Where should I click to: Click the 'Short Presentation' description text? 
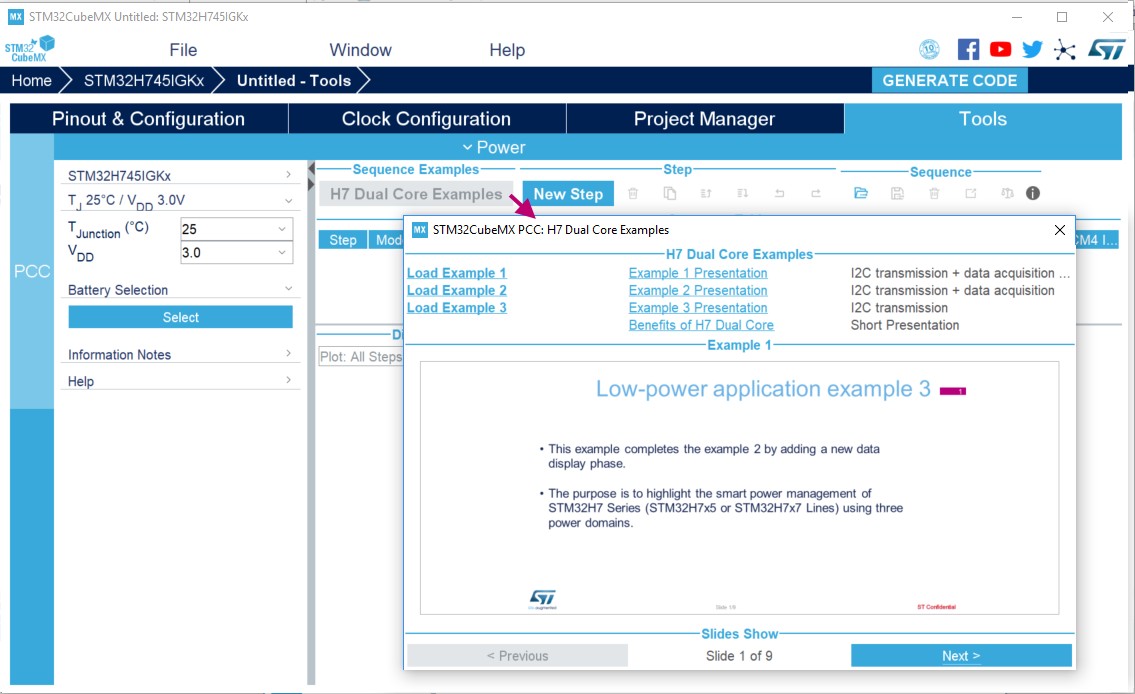coord(905,325)
